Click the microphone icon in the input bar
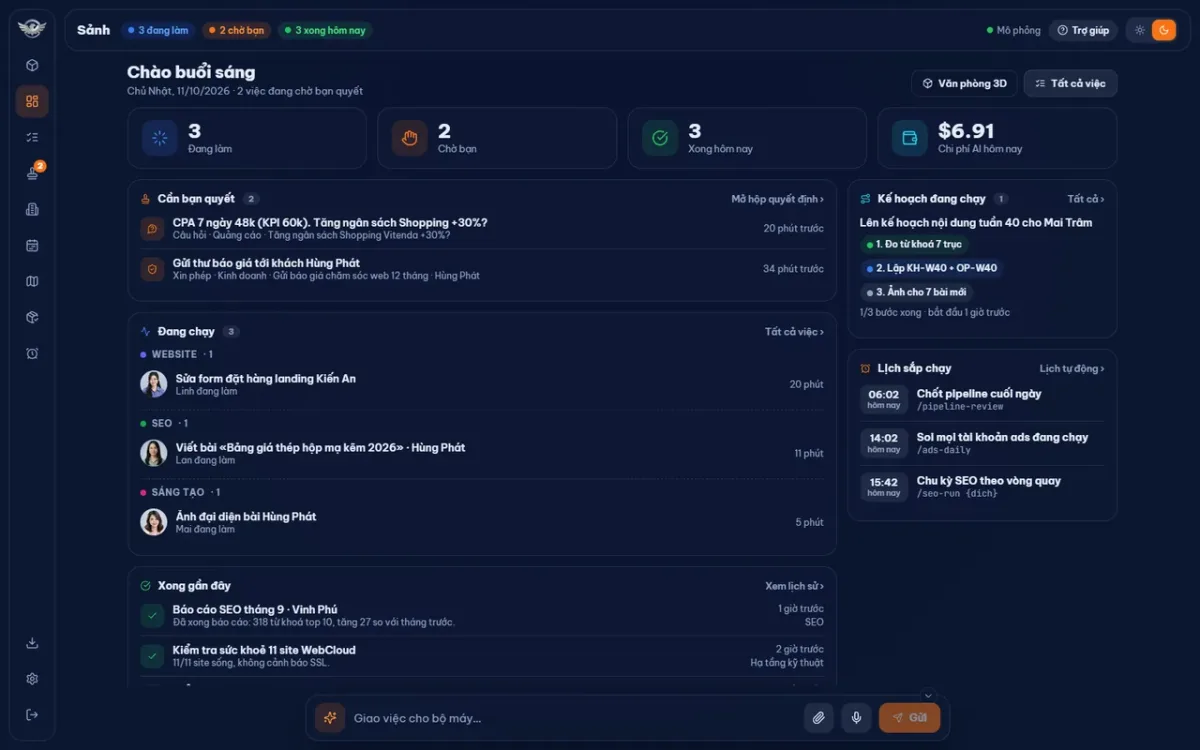 coord(856,718)
